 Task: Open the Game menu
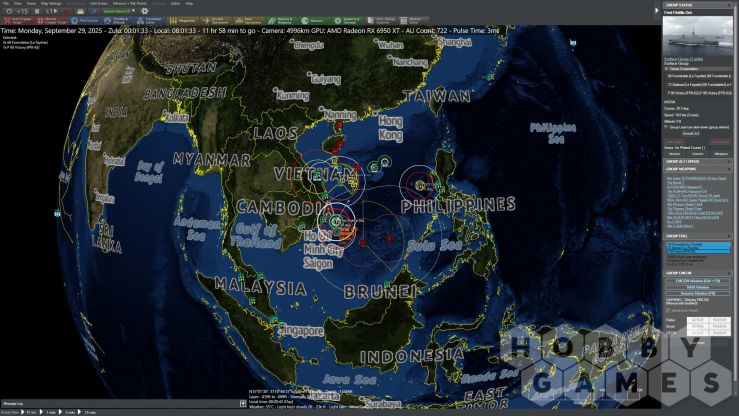(x=31, y=3)
